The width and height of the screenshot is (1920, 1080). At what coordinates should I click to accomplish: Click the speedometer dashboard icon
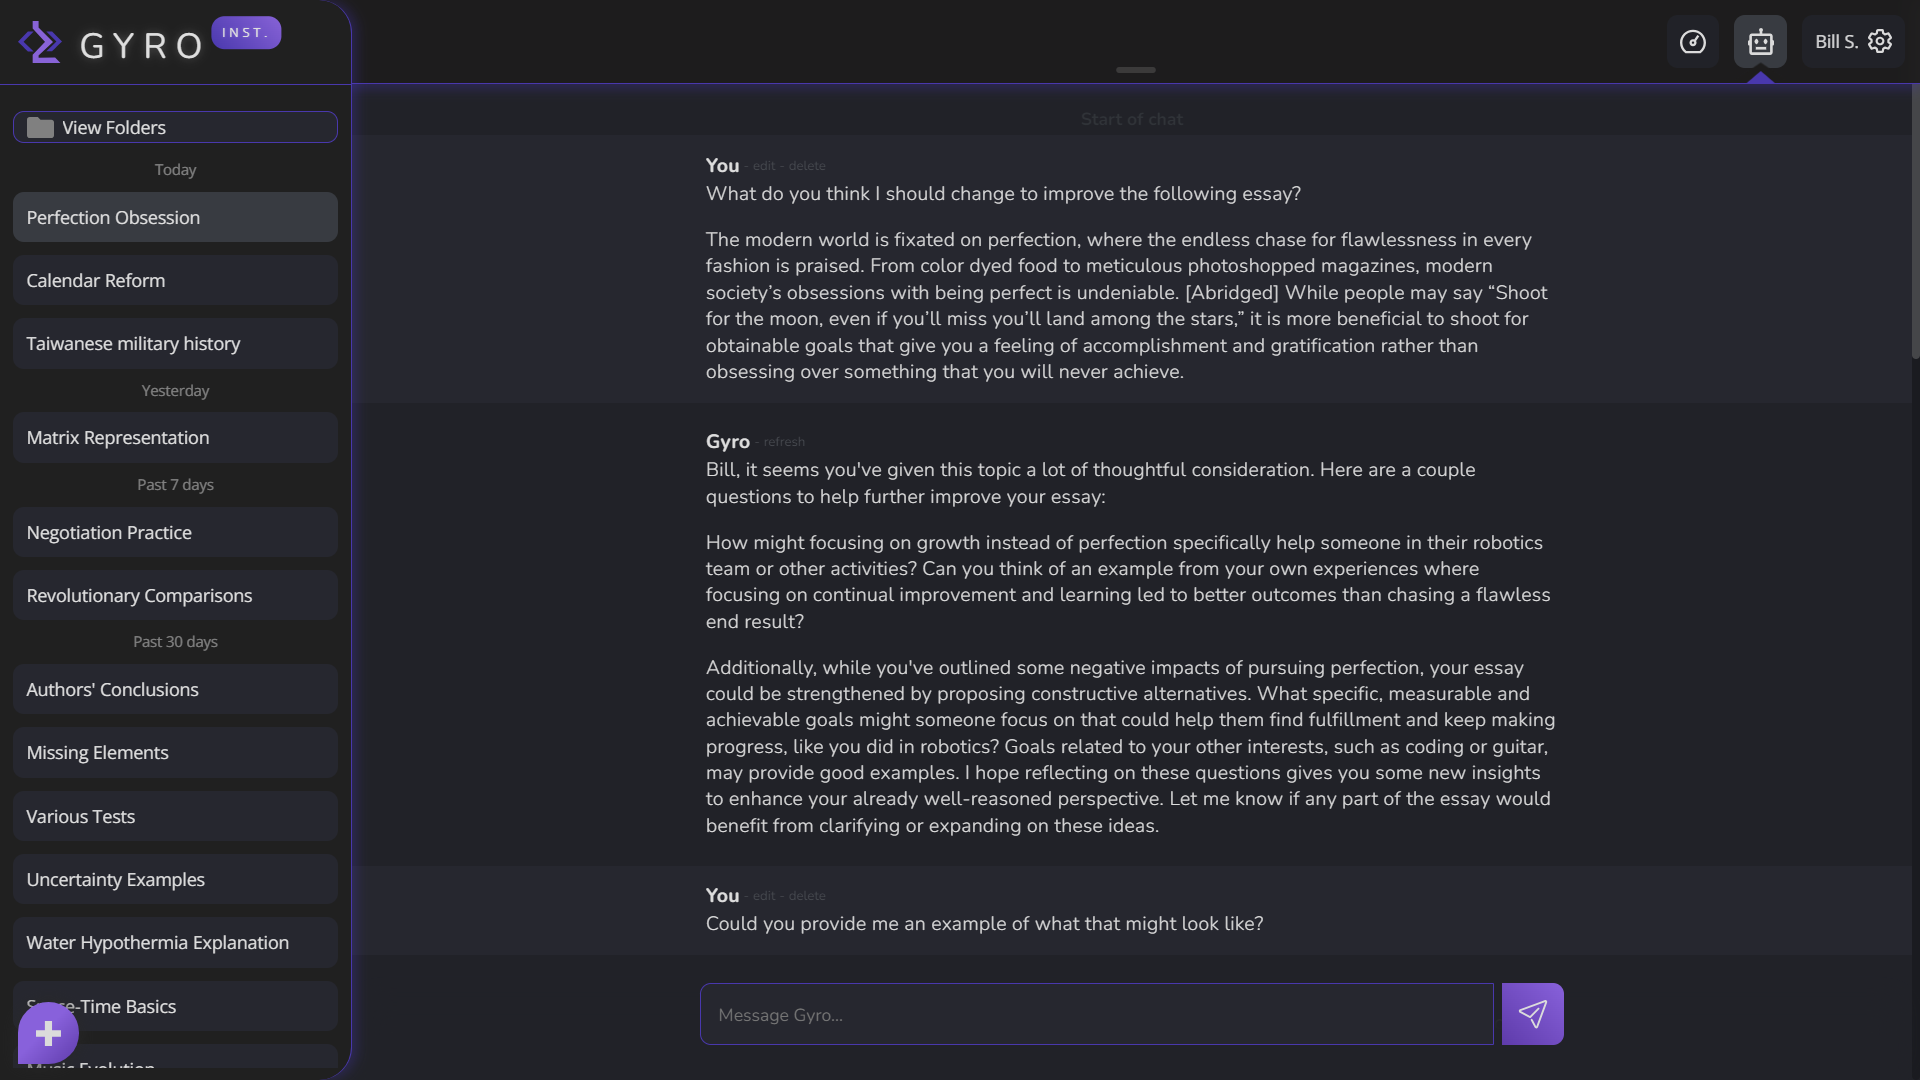coord(1692,42)
